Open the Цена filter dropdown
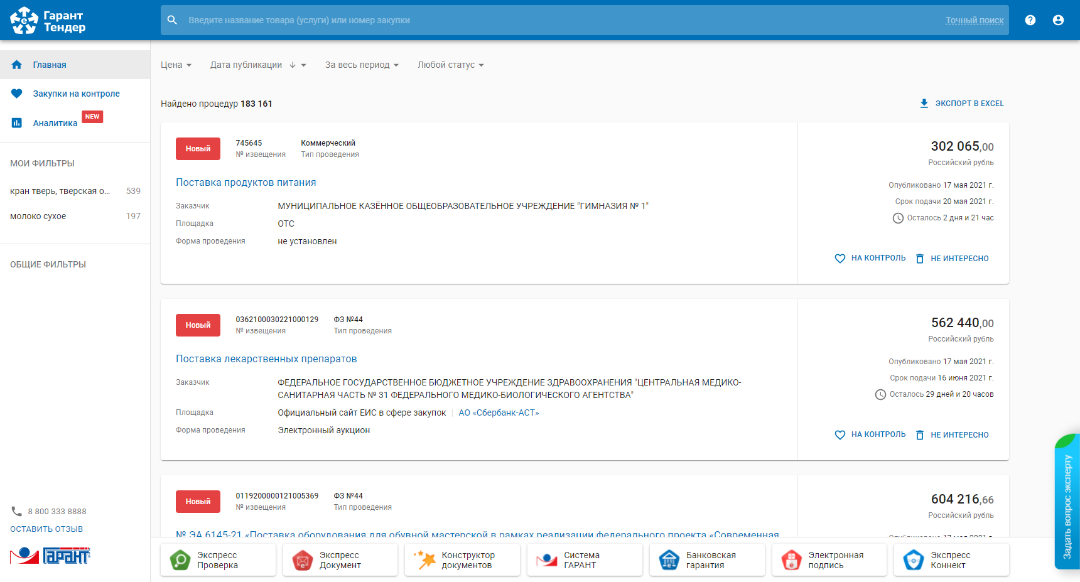This screenshot has height=582, width=1080. click(x=176, y=65)
